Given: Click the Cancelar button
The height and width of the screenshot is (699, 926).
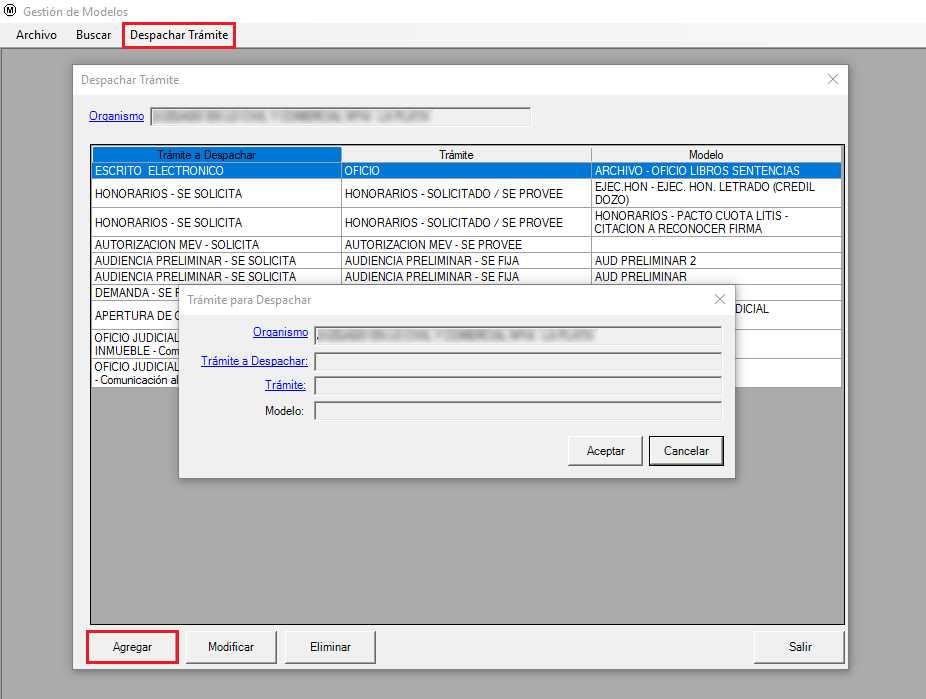Looking at the screenshot, I should pyautogui.click(x=686, y=451).
